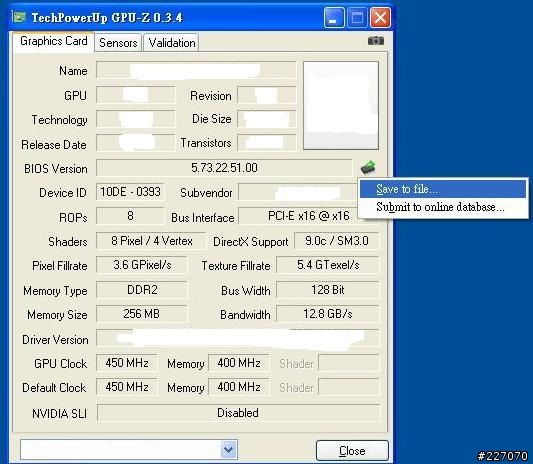Click the Close button
This screenshot has height=464, width=533.
pyautogui.click(x=352, y=451)
